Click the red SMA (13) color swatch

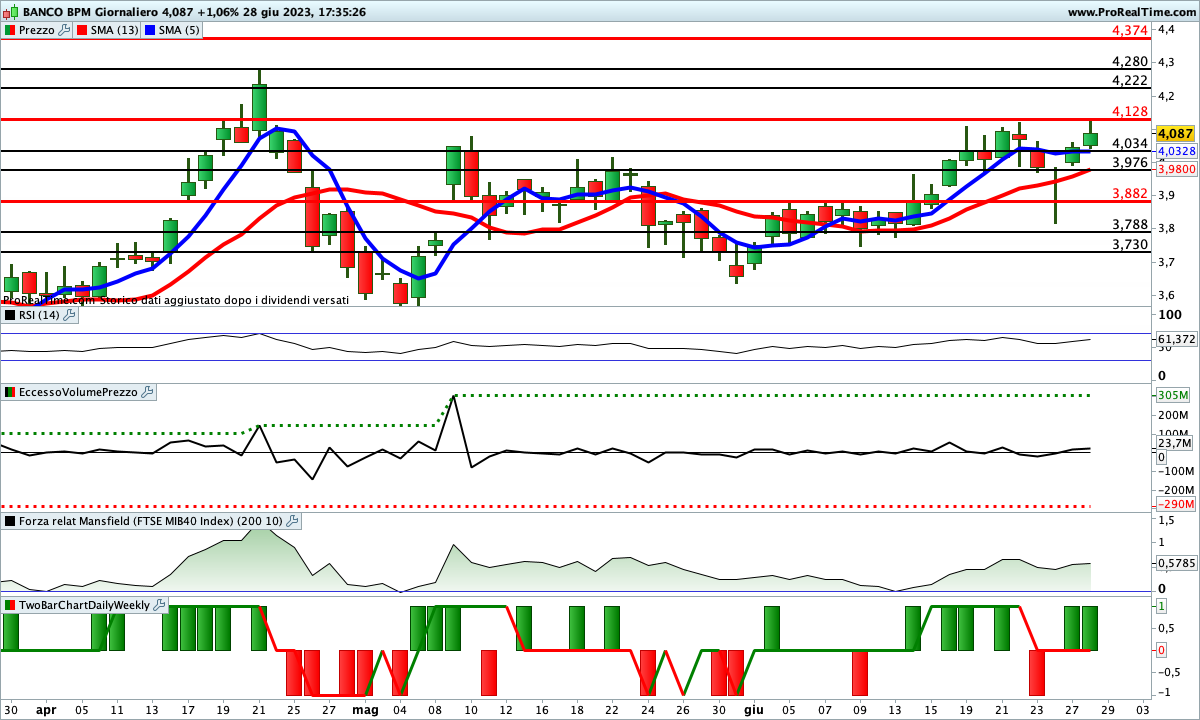click(x=82, y=30)
